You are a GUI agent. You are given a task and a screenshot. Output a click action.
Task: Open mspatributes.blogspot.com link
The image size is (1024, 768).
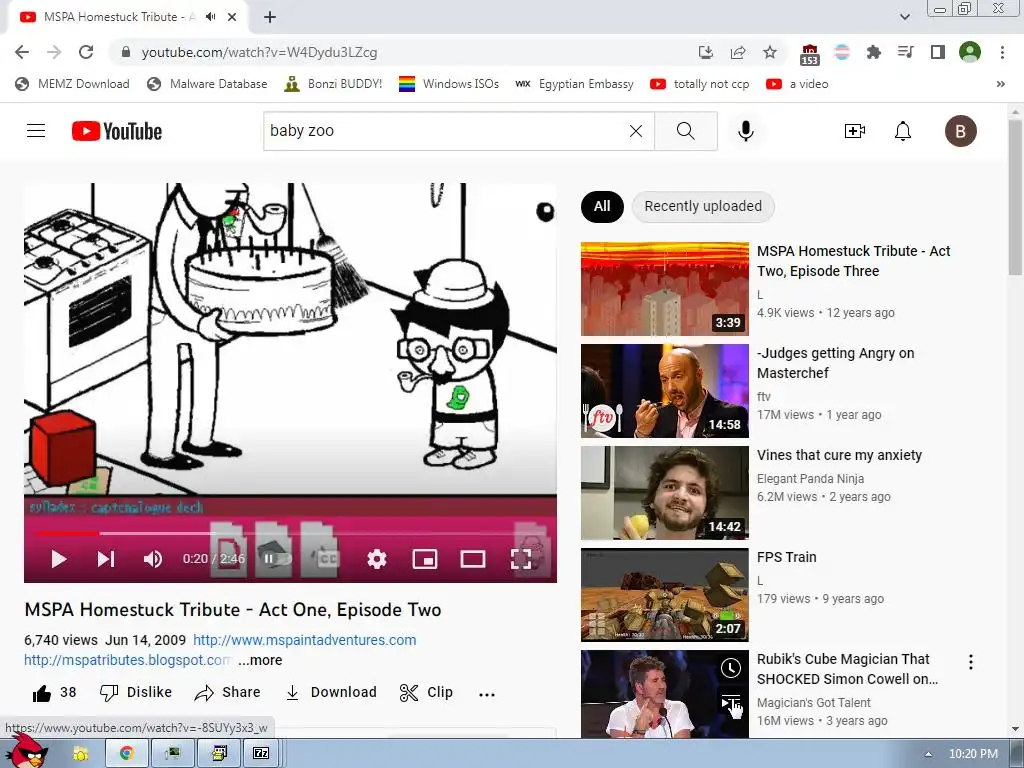coord(128,660)
